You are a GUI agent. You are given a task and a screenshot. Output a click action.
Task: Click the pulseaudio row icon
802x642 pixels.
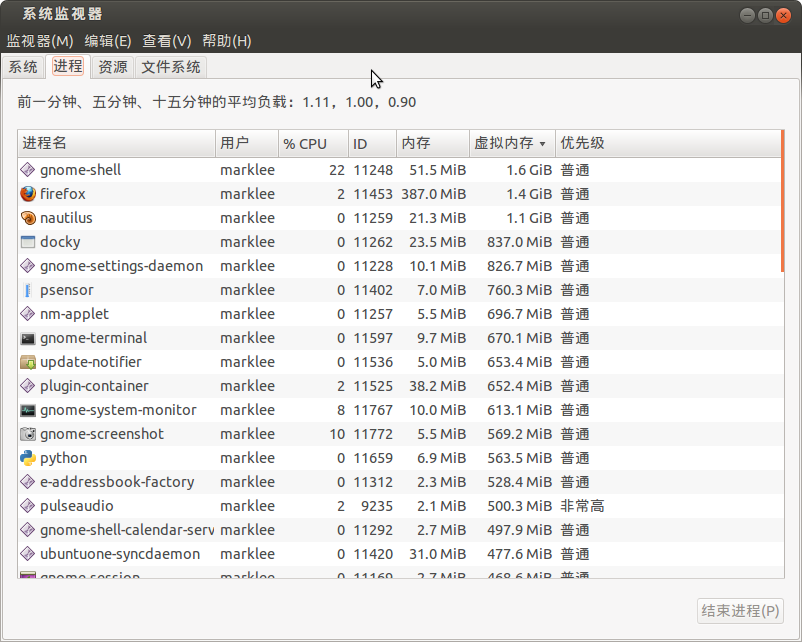click(28, 506)
